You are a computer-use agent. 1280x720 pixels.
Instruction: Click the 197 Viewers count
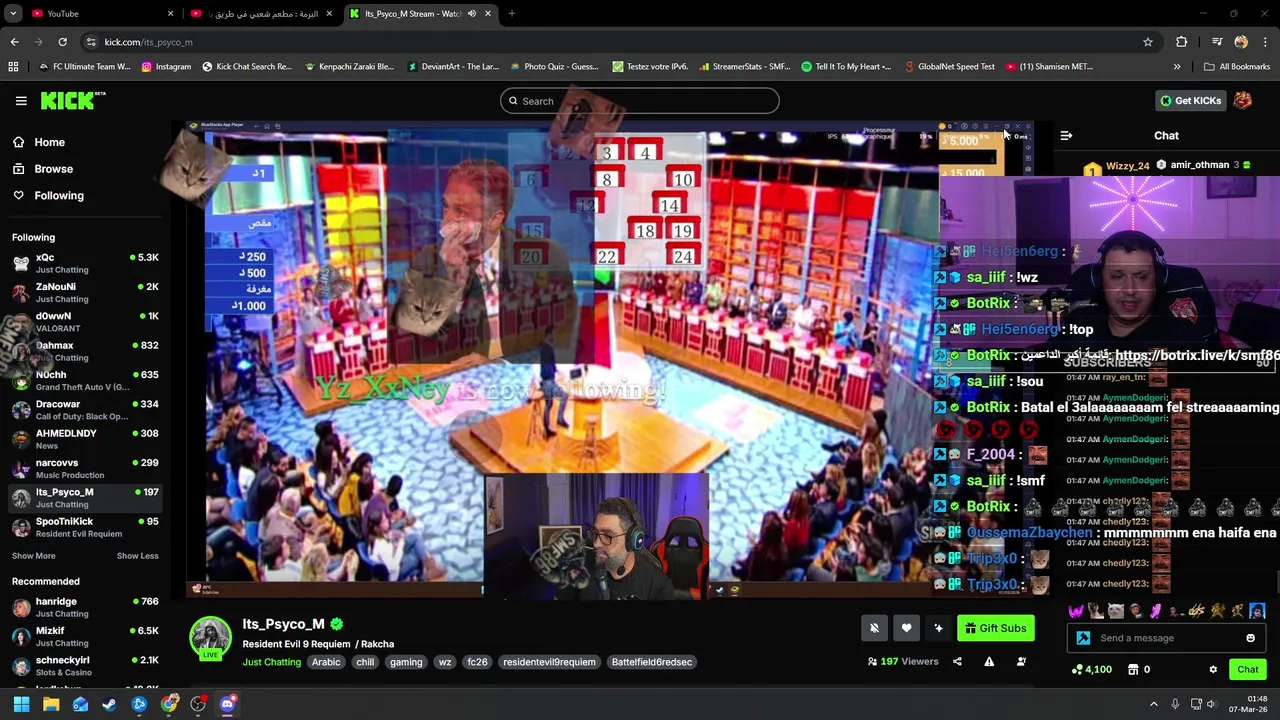[x=903, y=661]
